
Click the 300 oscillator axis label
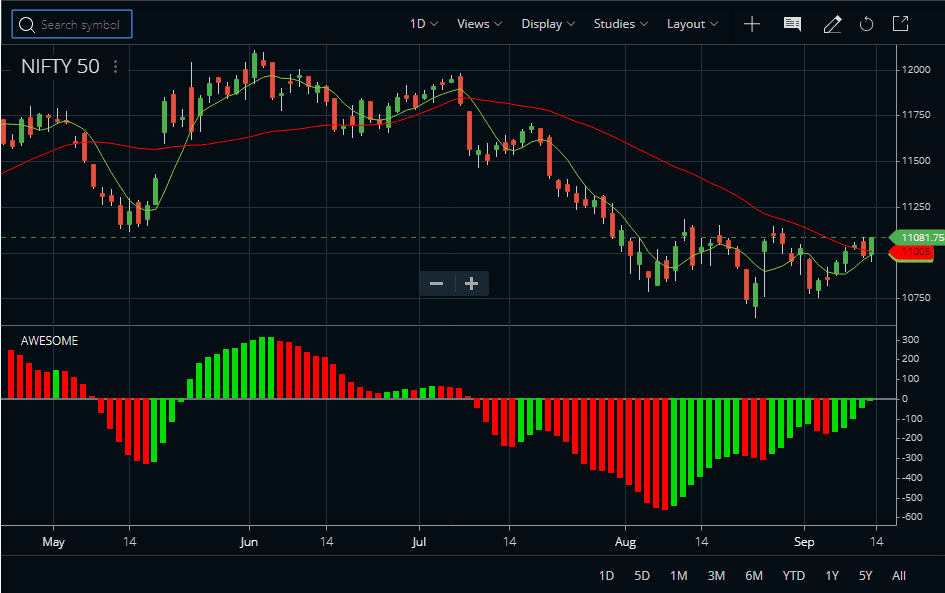[x=911, y=340]
